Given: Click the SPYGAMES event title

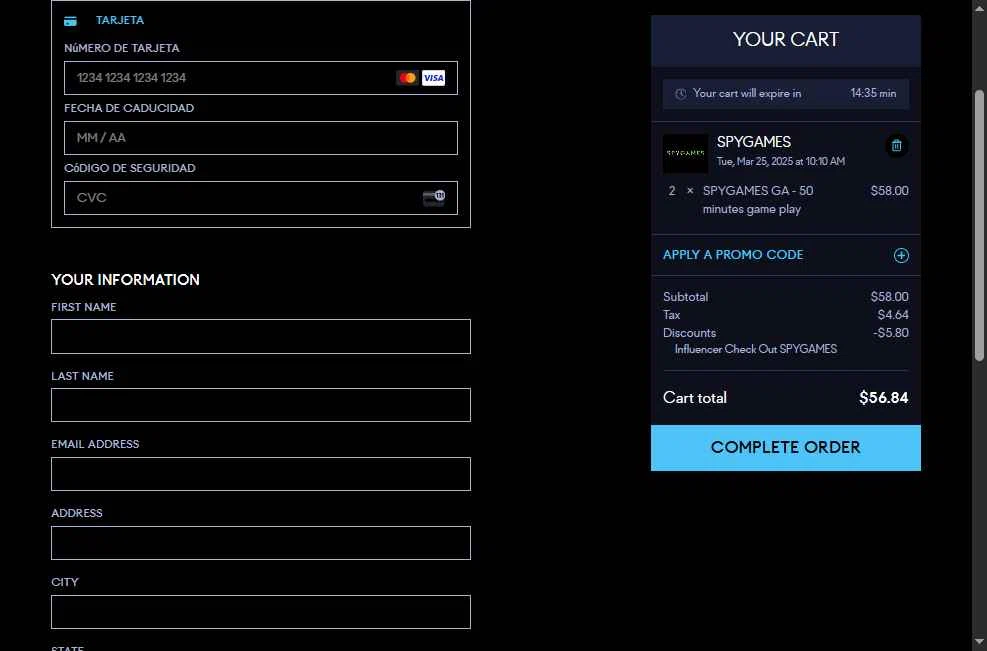Looking at the screenshot, I should [x=753, y=142].
